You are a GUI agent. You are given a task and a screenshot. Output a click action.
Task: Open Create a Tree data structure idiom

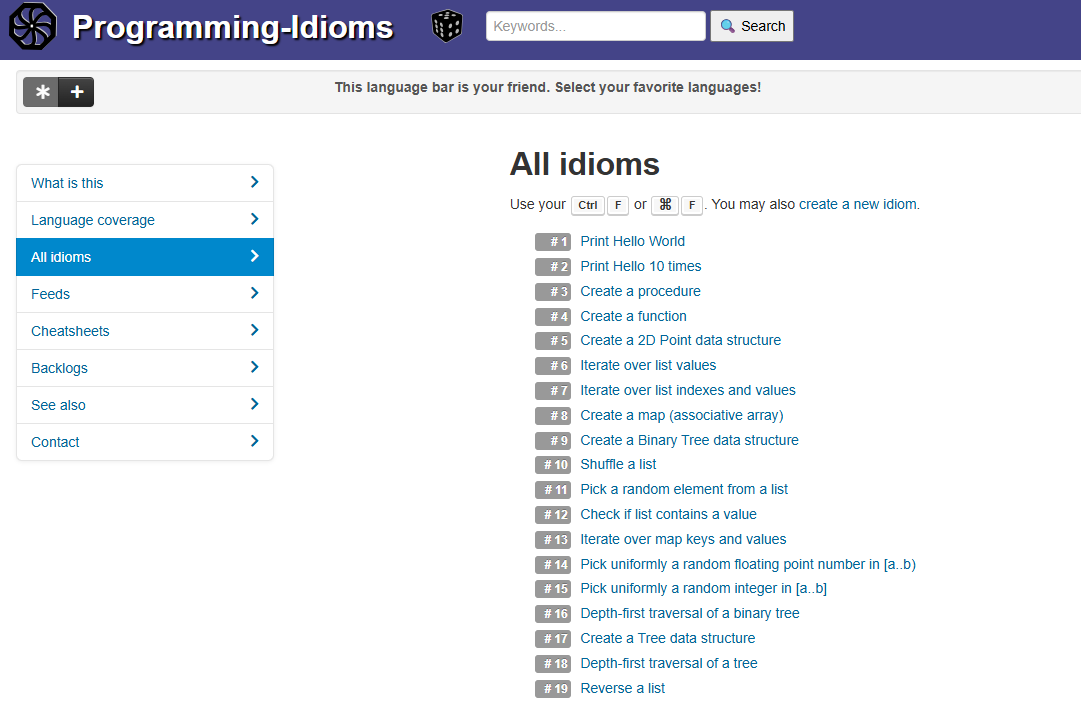coord(667,638)
